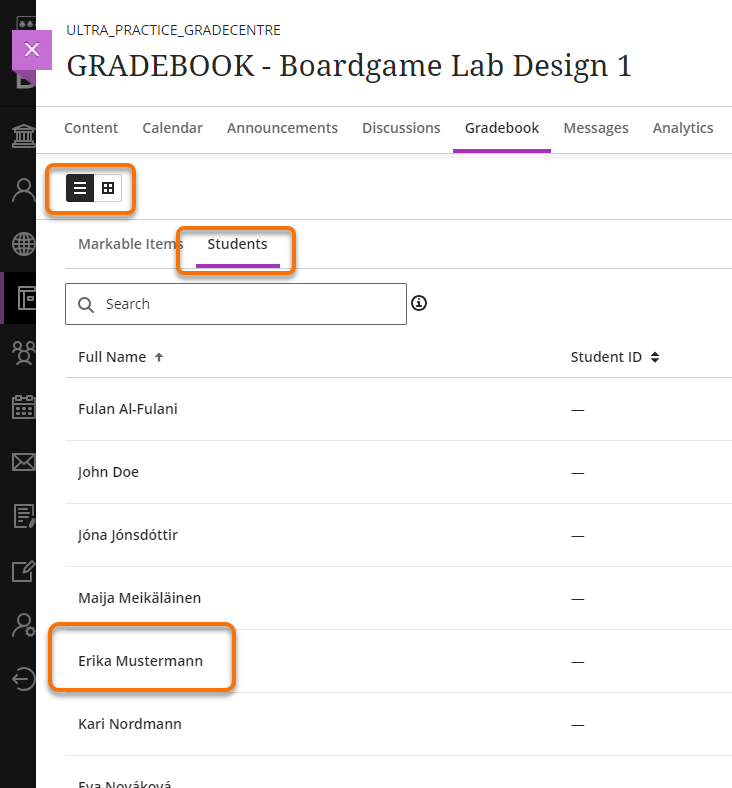This screenshot has height=788, width=732.
Task: Close the course panel with the purple X
Action: click(x=32, y=49)
